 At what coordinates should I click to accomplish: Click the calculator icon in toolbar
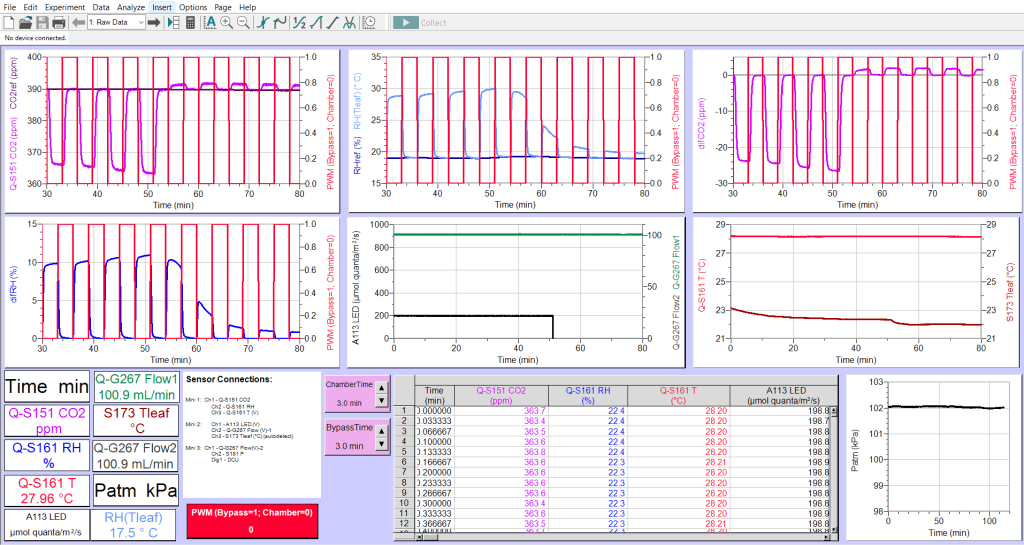click(190, 22)
